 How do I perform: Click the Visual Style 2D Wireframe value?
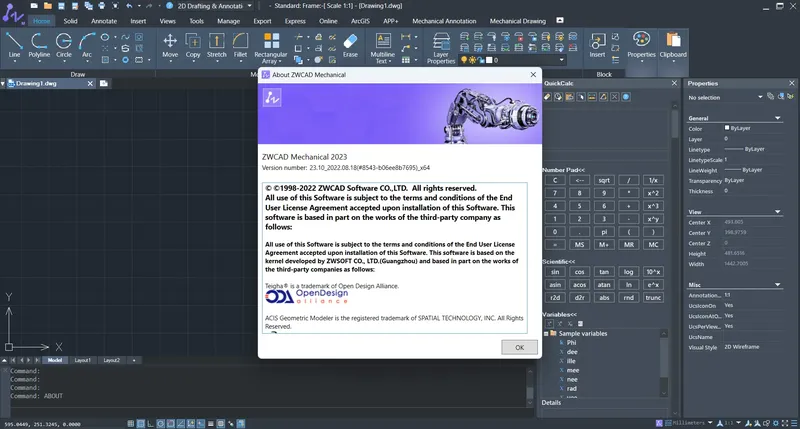pos(742,347)
